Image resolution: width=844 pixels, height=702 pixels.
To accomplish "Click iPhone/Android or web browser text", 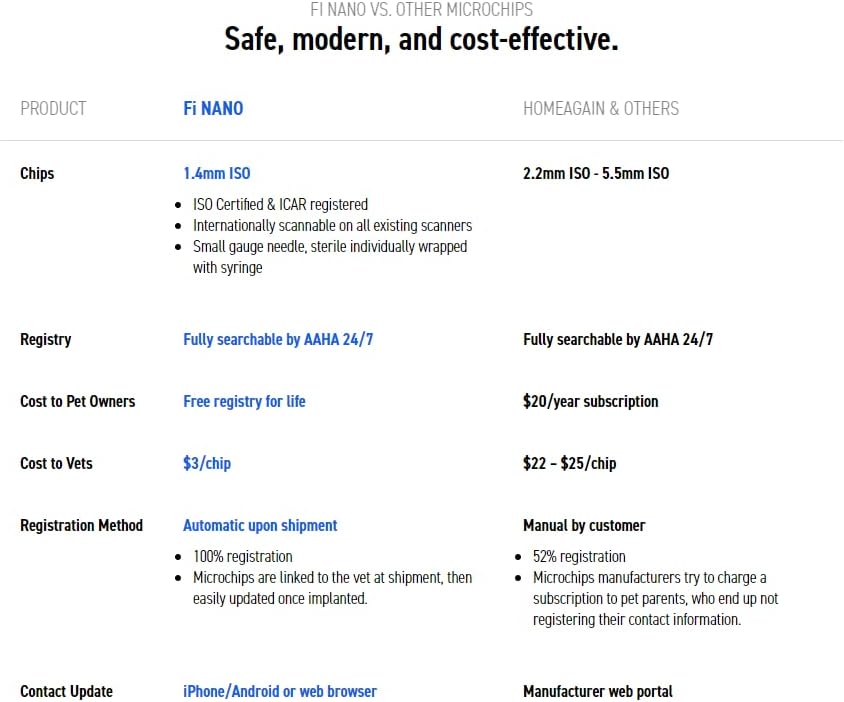I will click(x=280, y=691).
